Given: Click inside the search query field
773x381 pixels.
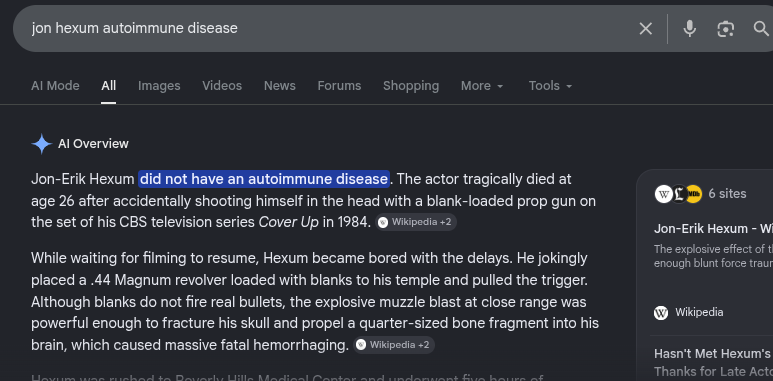Looking at the screenshot, I should (325, 29).
